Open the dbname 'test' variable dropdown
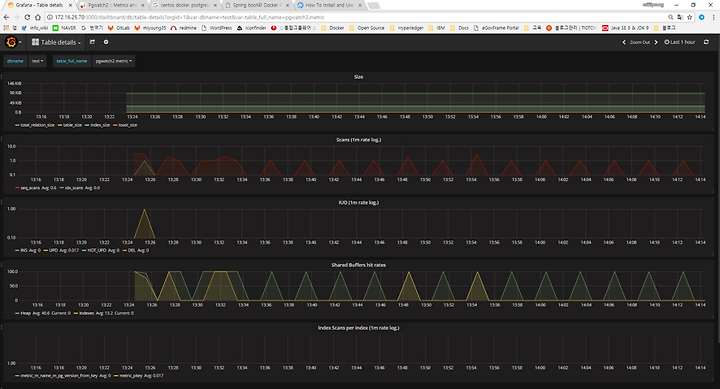This screenshot has width=720, height=389. tap(38, 61)
